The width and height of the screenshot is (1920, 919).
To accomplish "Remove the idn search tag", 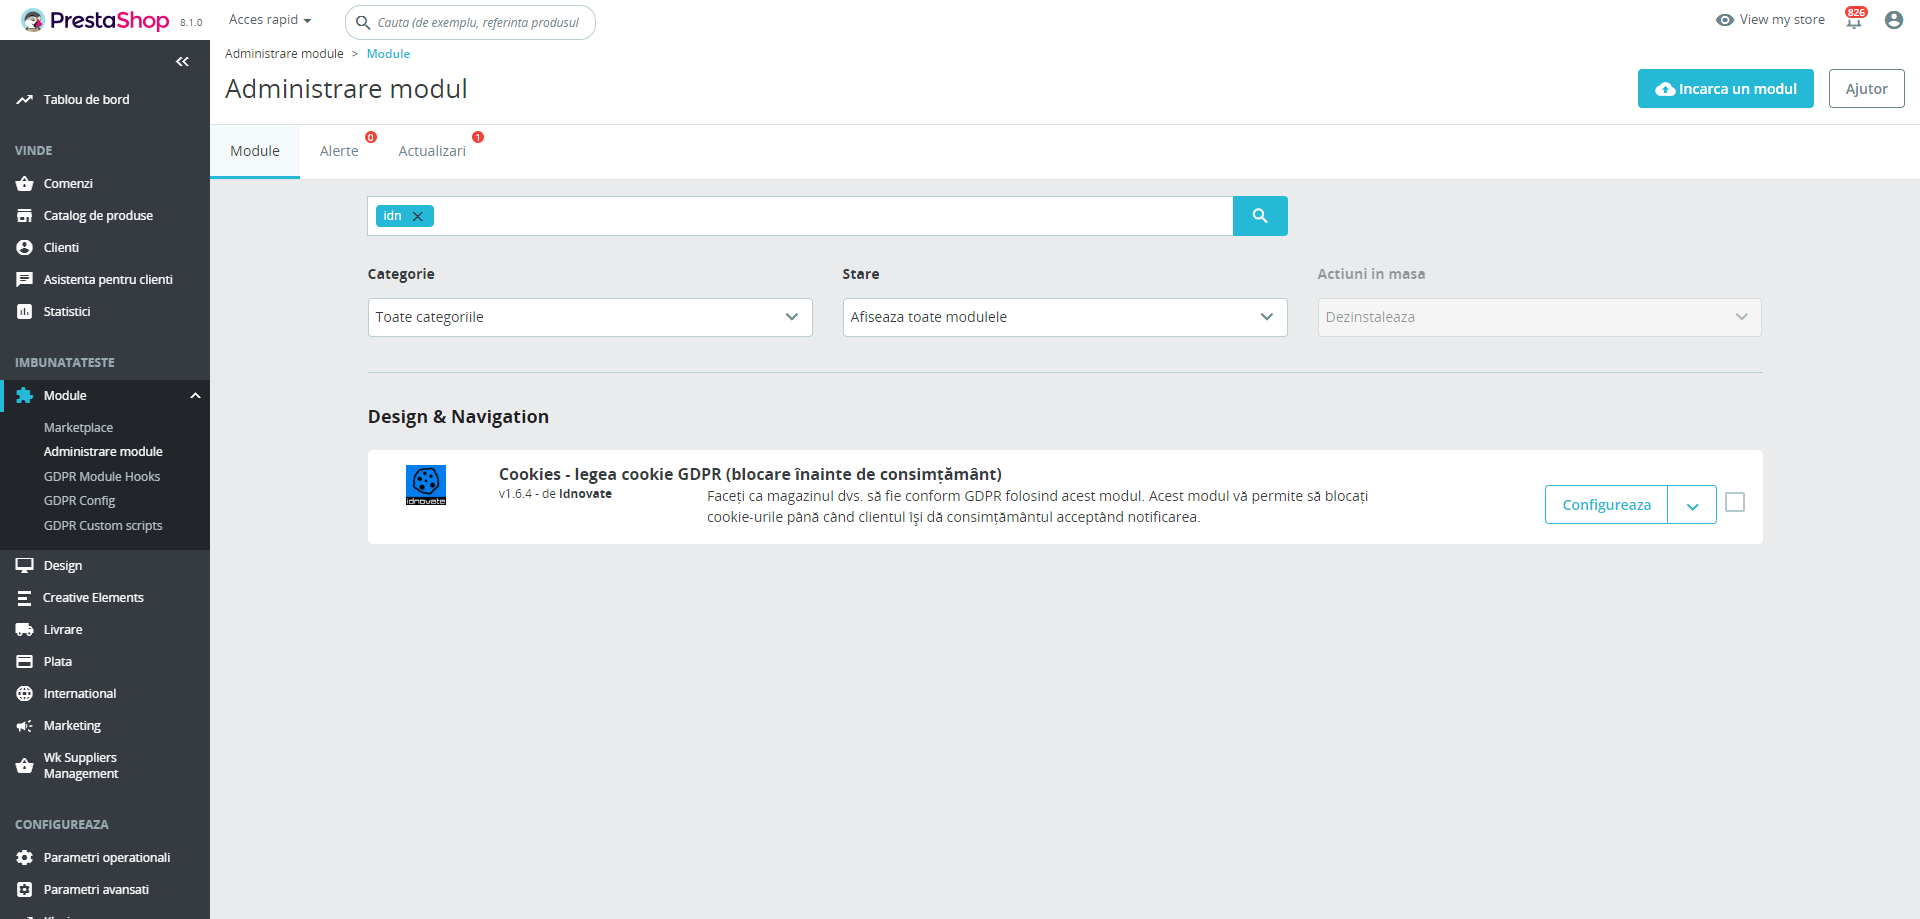I will coord(418,216).
